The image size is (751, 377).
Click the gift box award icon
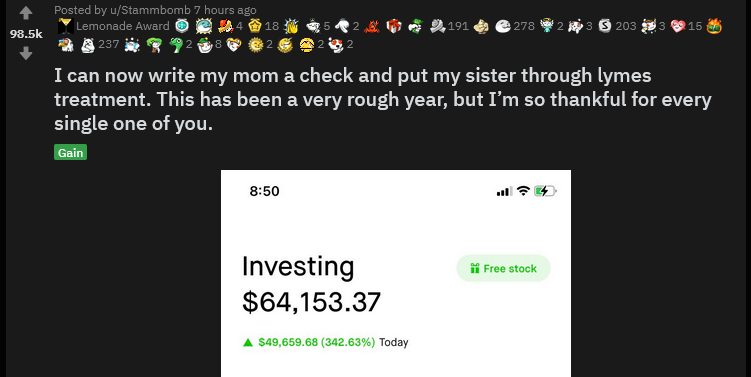(x=394, y=26)
